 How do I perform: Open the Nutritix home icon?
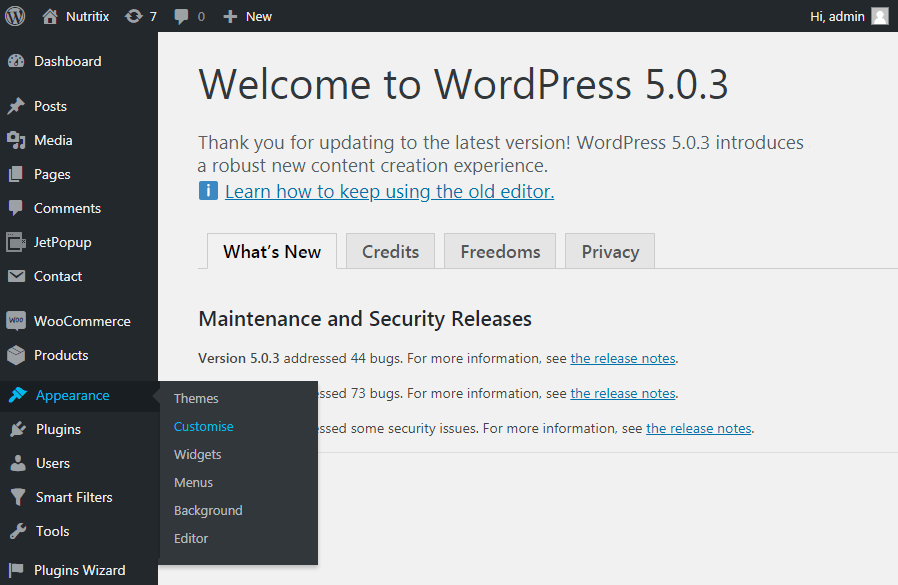coord(50,16)
